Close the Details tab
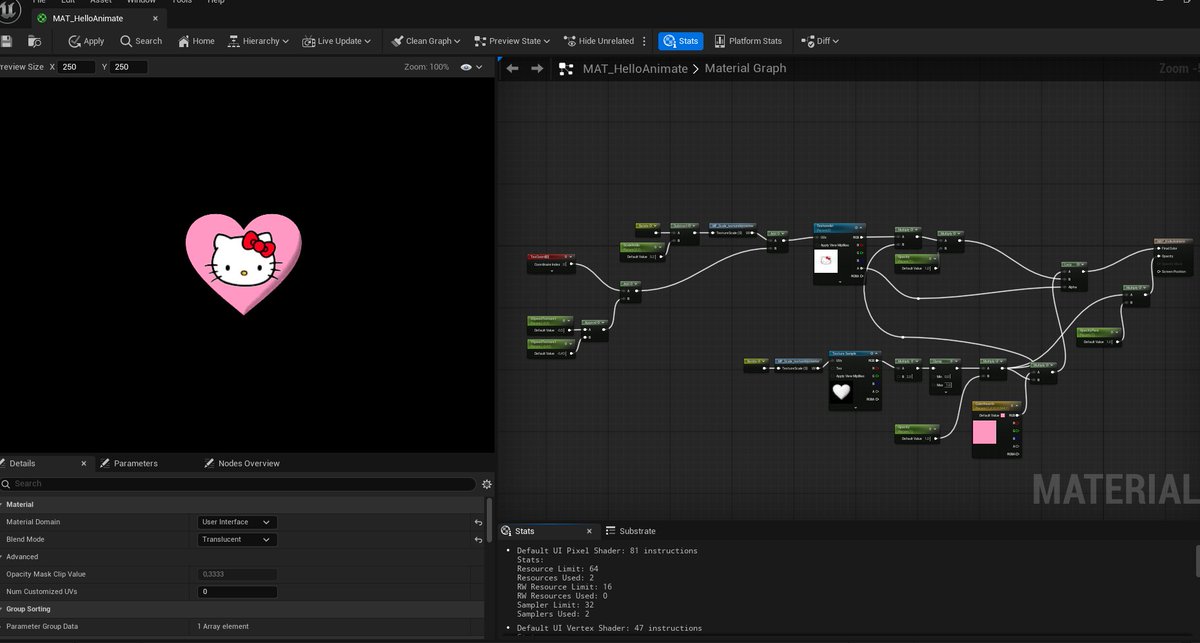The width and height of the screenshot is (1200, 643). click(85, 463)
